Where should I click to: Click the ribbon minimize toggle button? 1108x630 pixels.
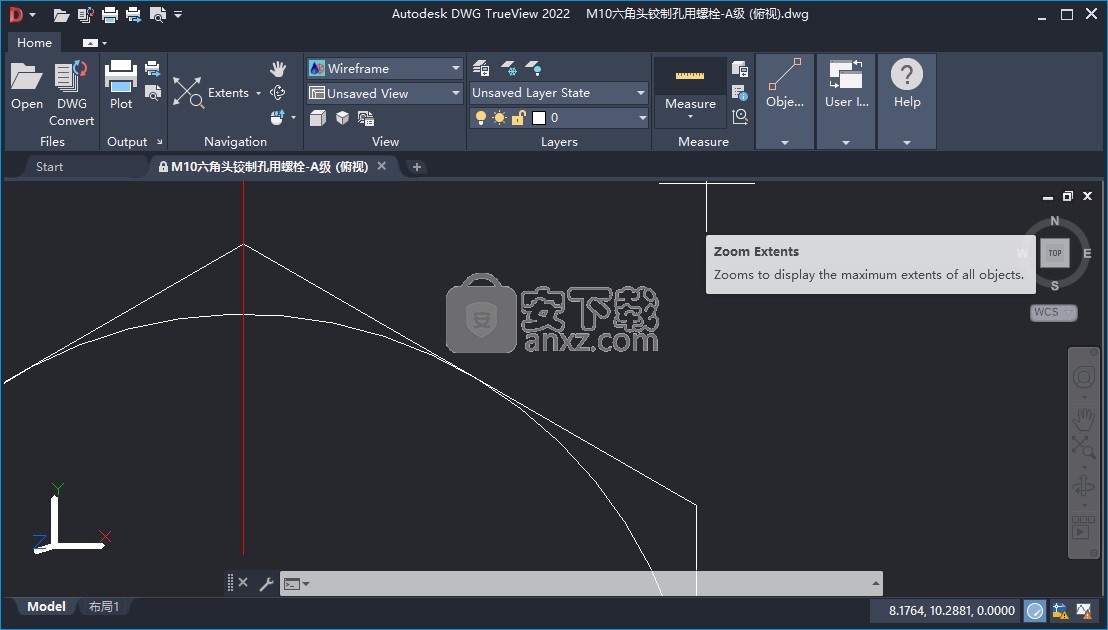pyautogui.click(x=90, y=43)
